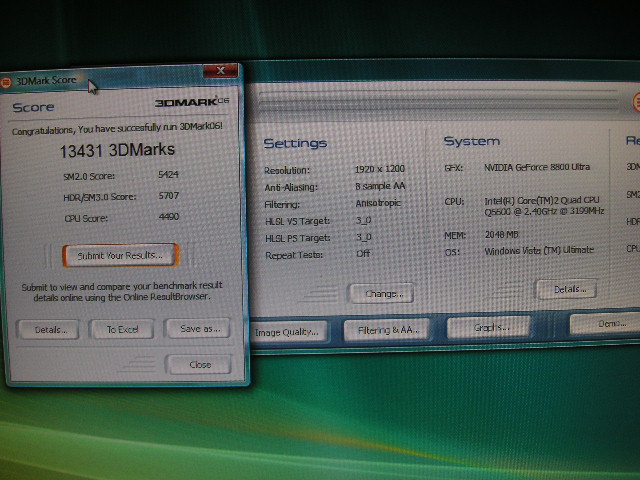This screenshot has height=480, width=640.
Task: Click the Online ResultBrowser description text
Action: click(x=122, y=291)
